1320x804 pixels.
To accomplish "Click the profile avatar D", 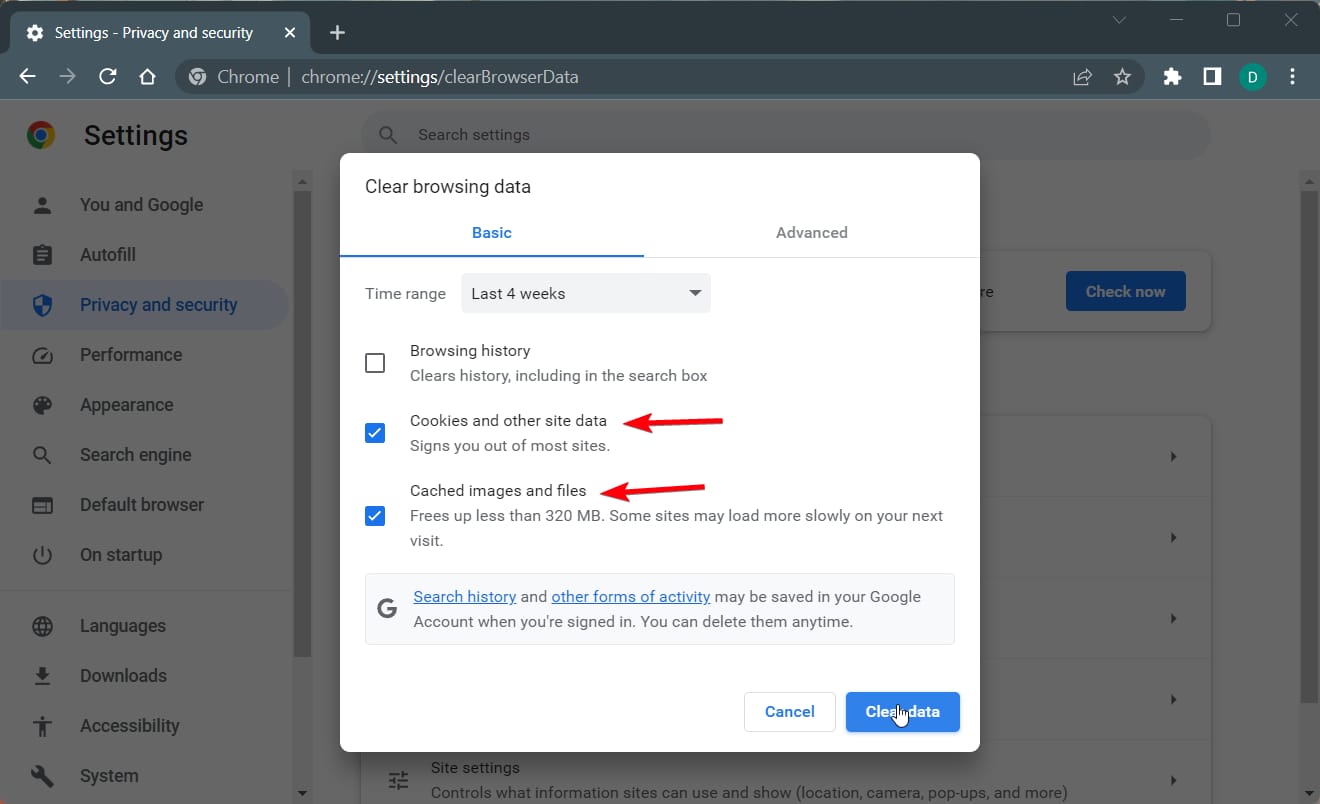I will [x=1253, y=77].
